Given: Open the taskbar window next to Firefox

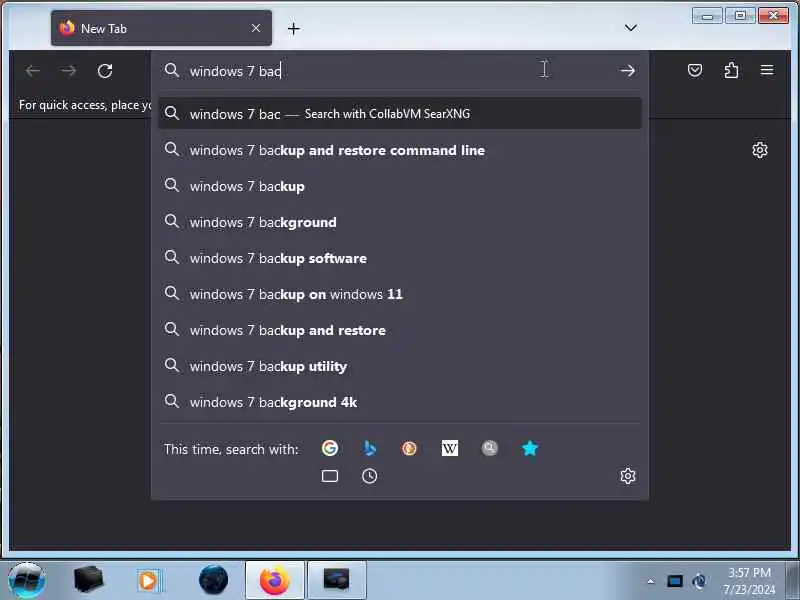Looking at the screenshot, I should tap(337, 580).
